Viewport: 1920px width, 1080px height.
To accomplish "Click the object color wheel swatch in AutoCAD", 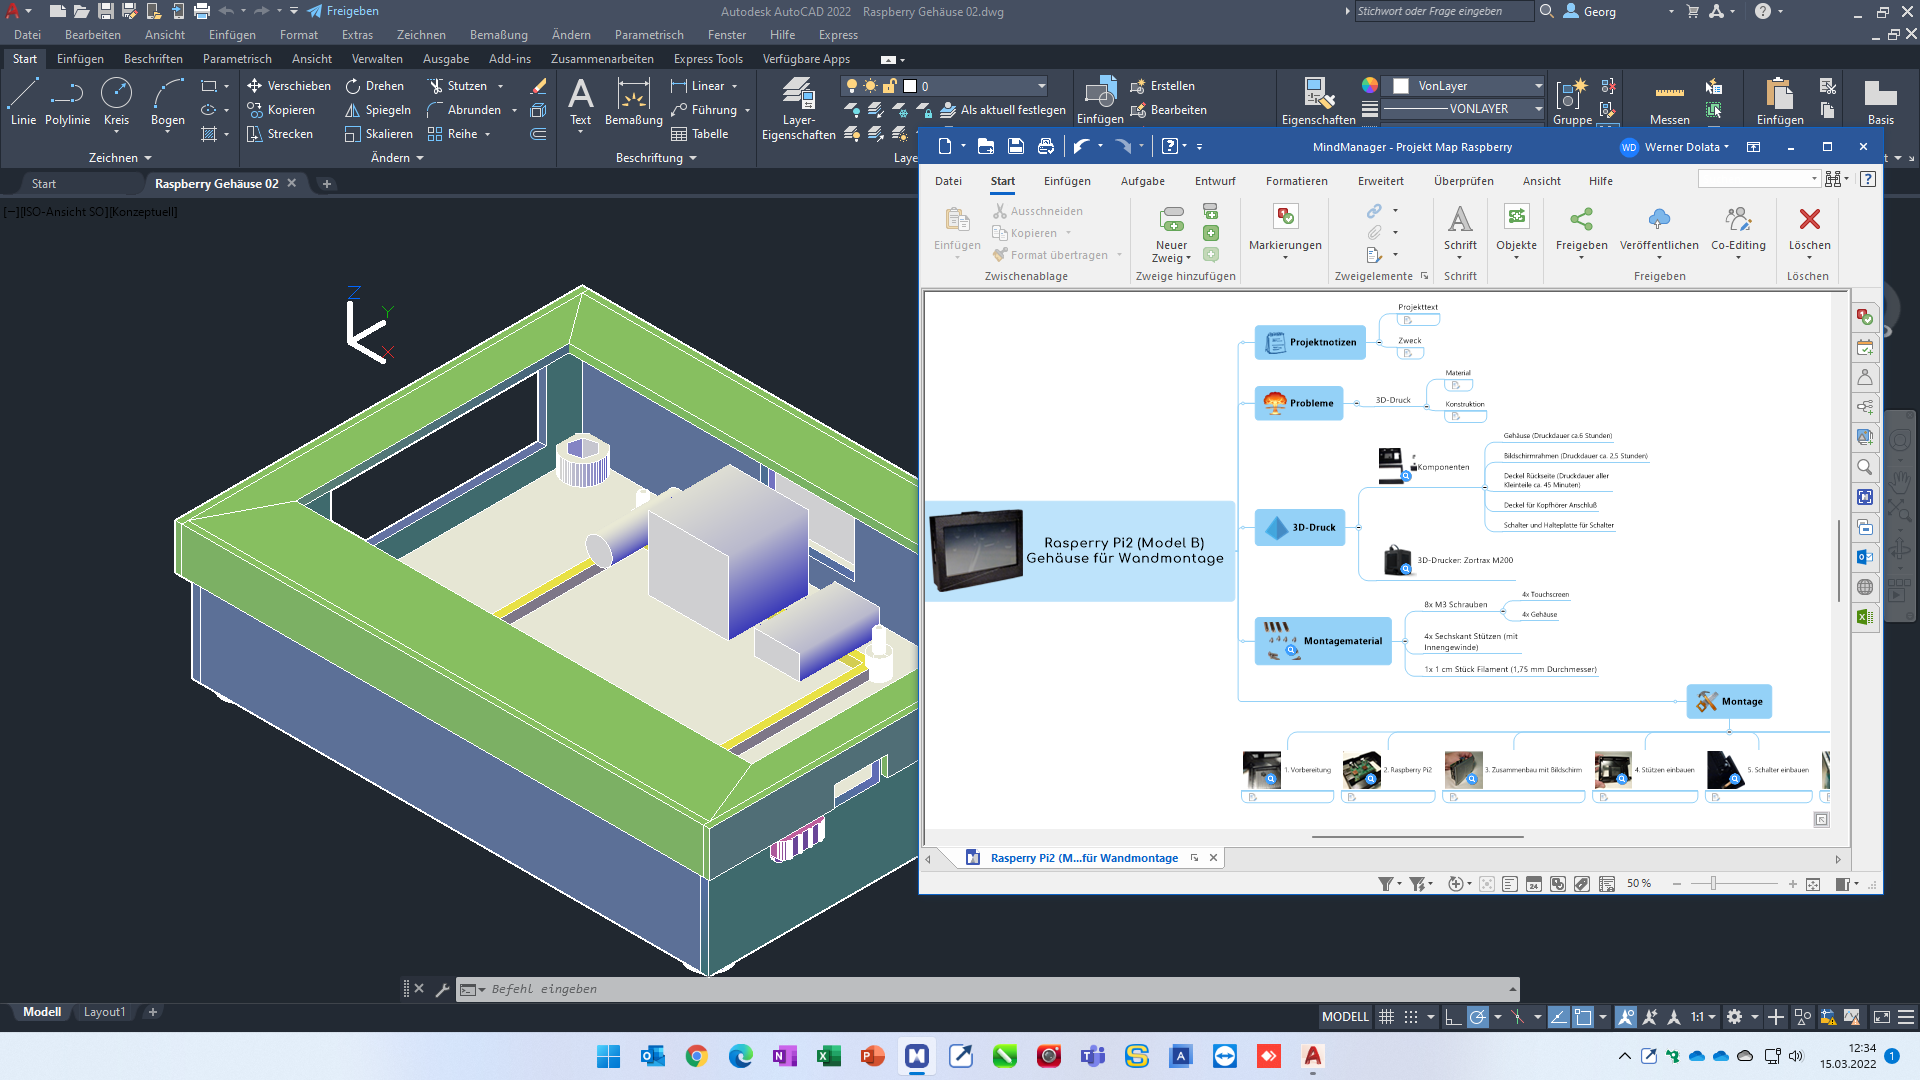I will coord(1370,86).
